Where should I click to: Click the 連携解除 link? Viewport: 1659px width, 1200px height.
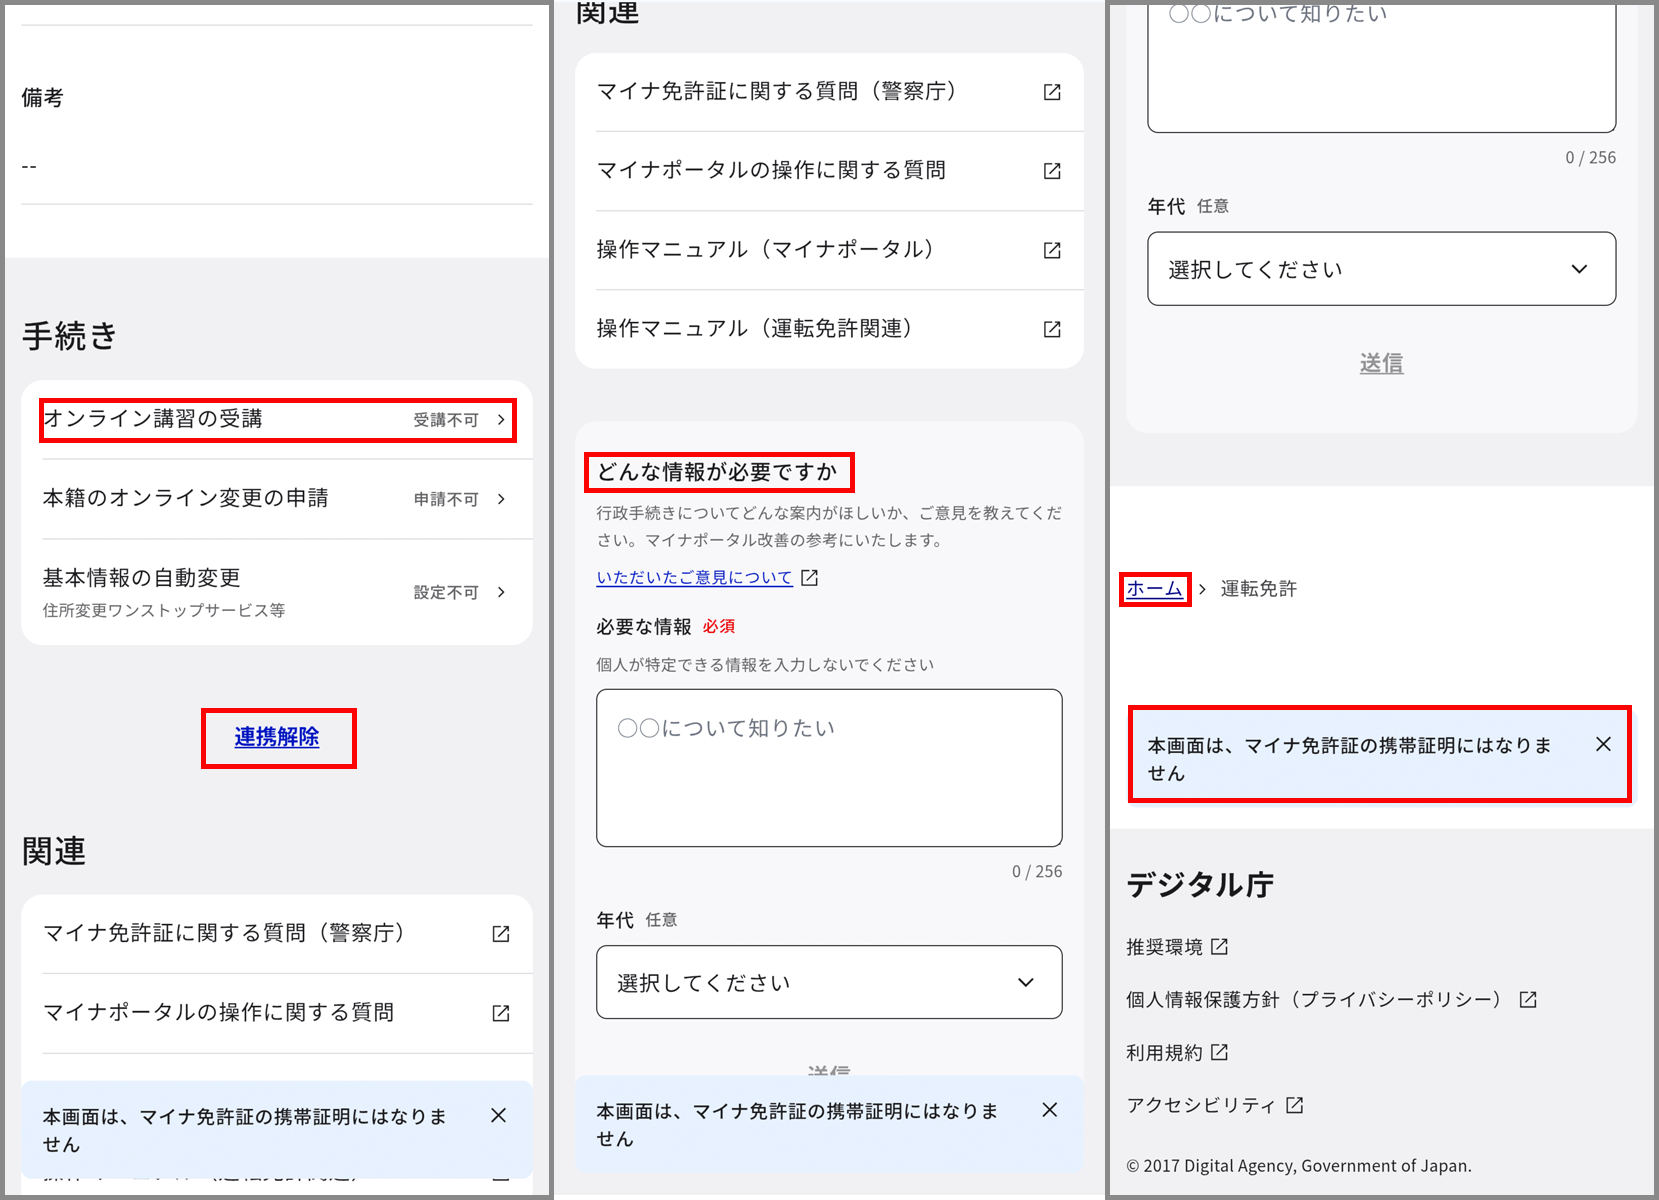click(277, 737)
